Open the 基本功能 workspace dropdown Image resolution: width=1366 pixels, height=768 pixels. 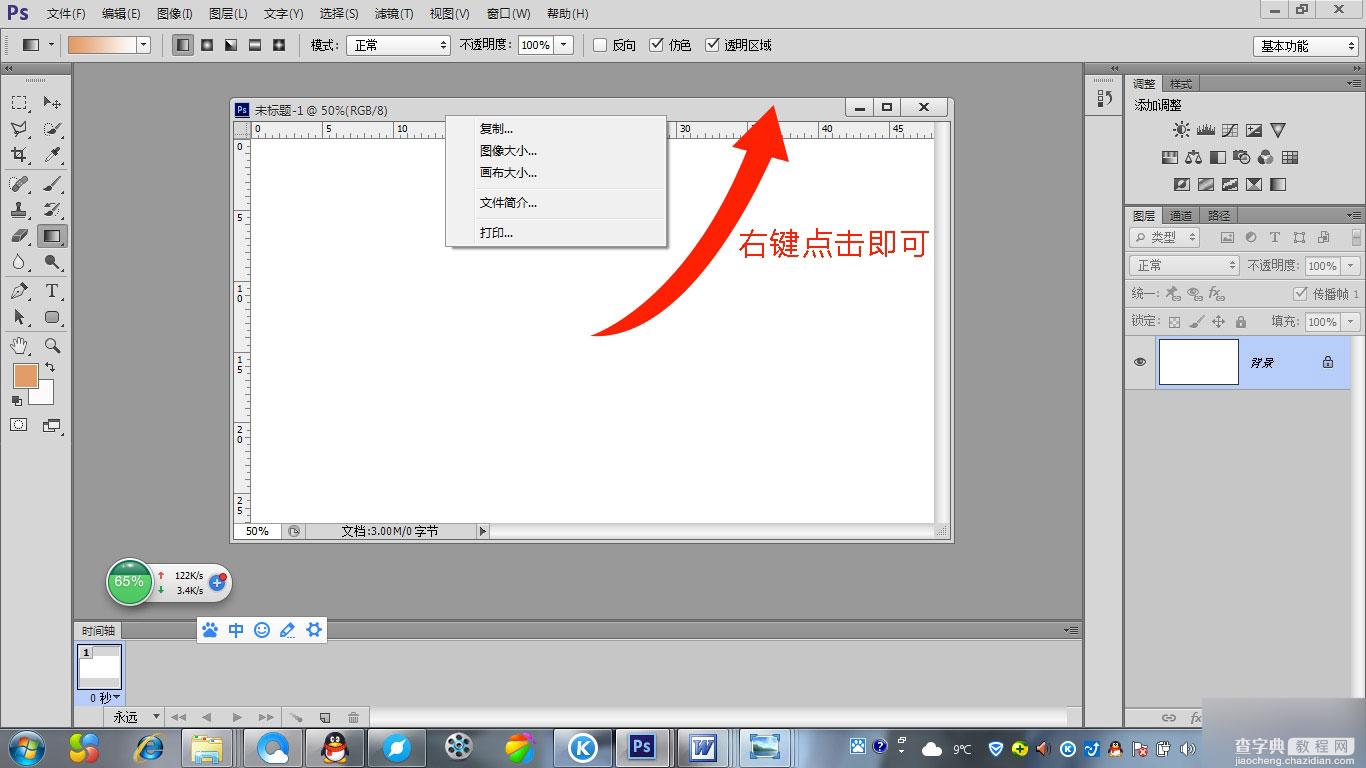click(1306, 46)
